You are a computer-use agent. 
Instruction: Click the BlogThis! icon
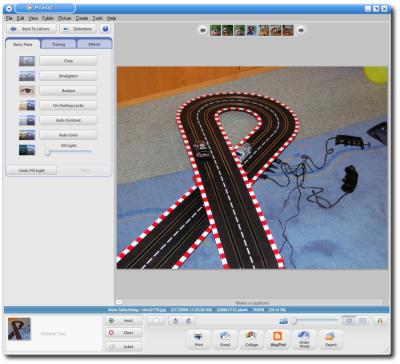[278, 339]
